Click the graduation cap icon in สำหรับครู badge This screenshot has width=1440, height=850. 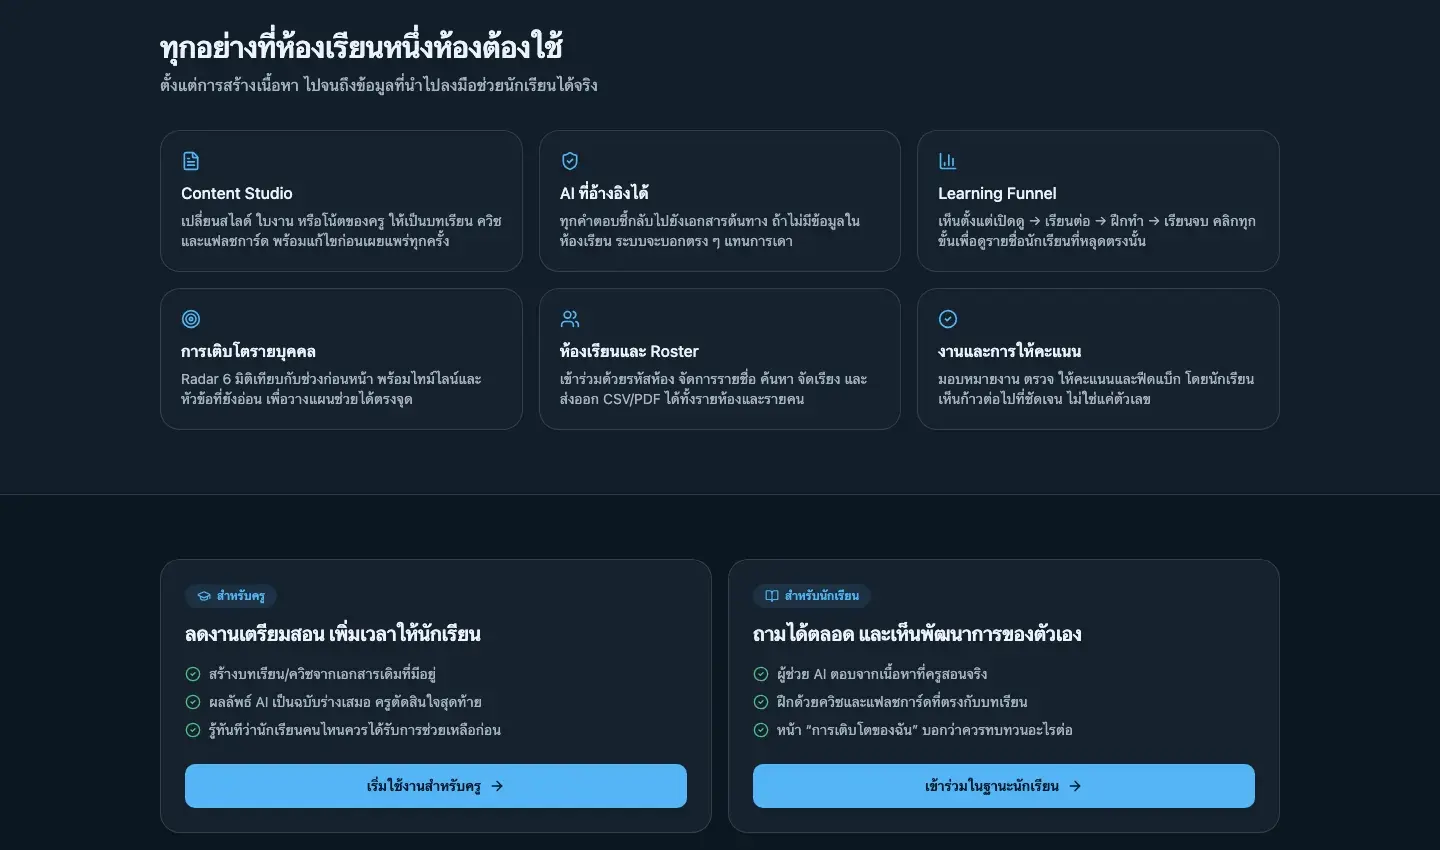coord(204,596)
